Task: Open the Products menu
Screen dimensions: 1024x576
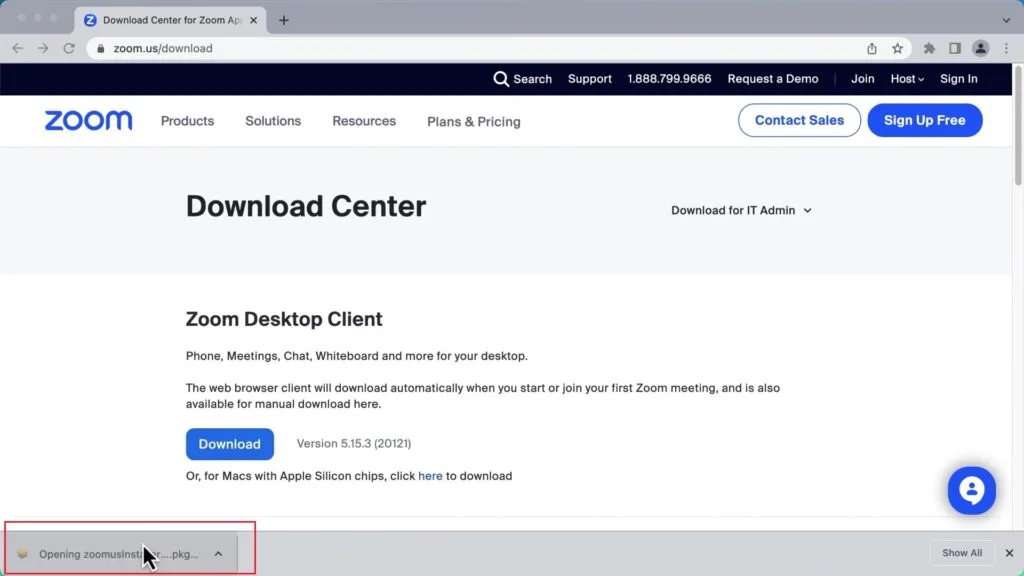Action: click(x=187, y=121)
